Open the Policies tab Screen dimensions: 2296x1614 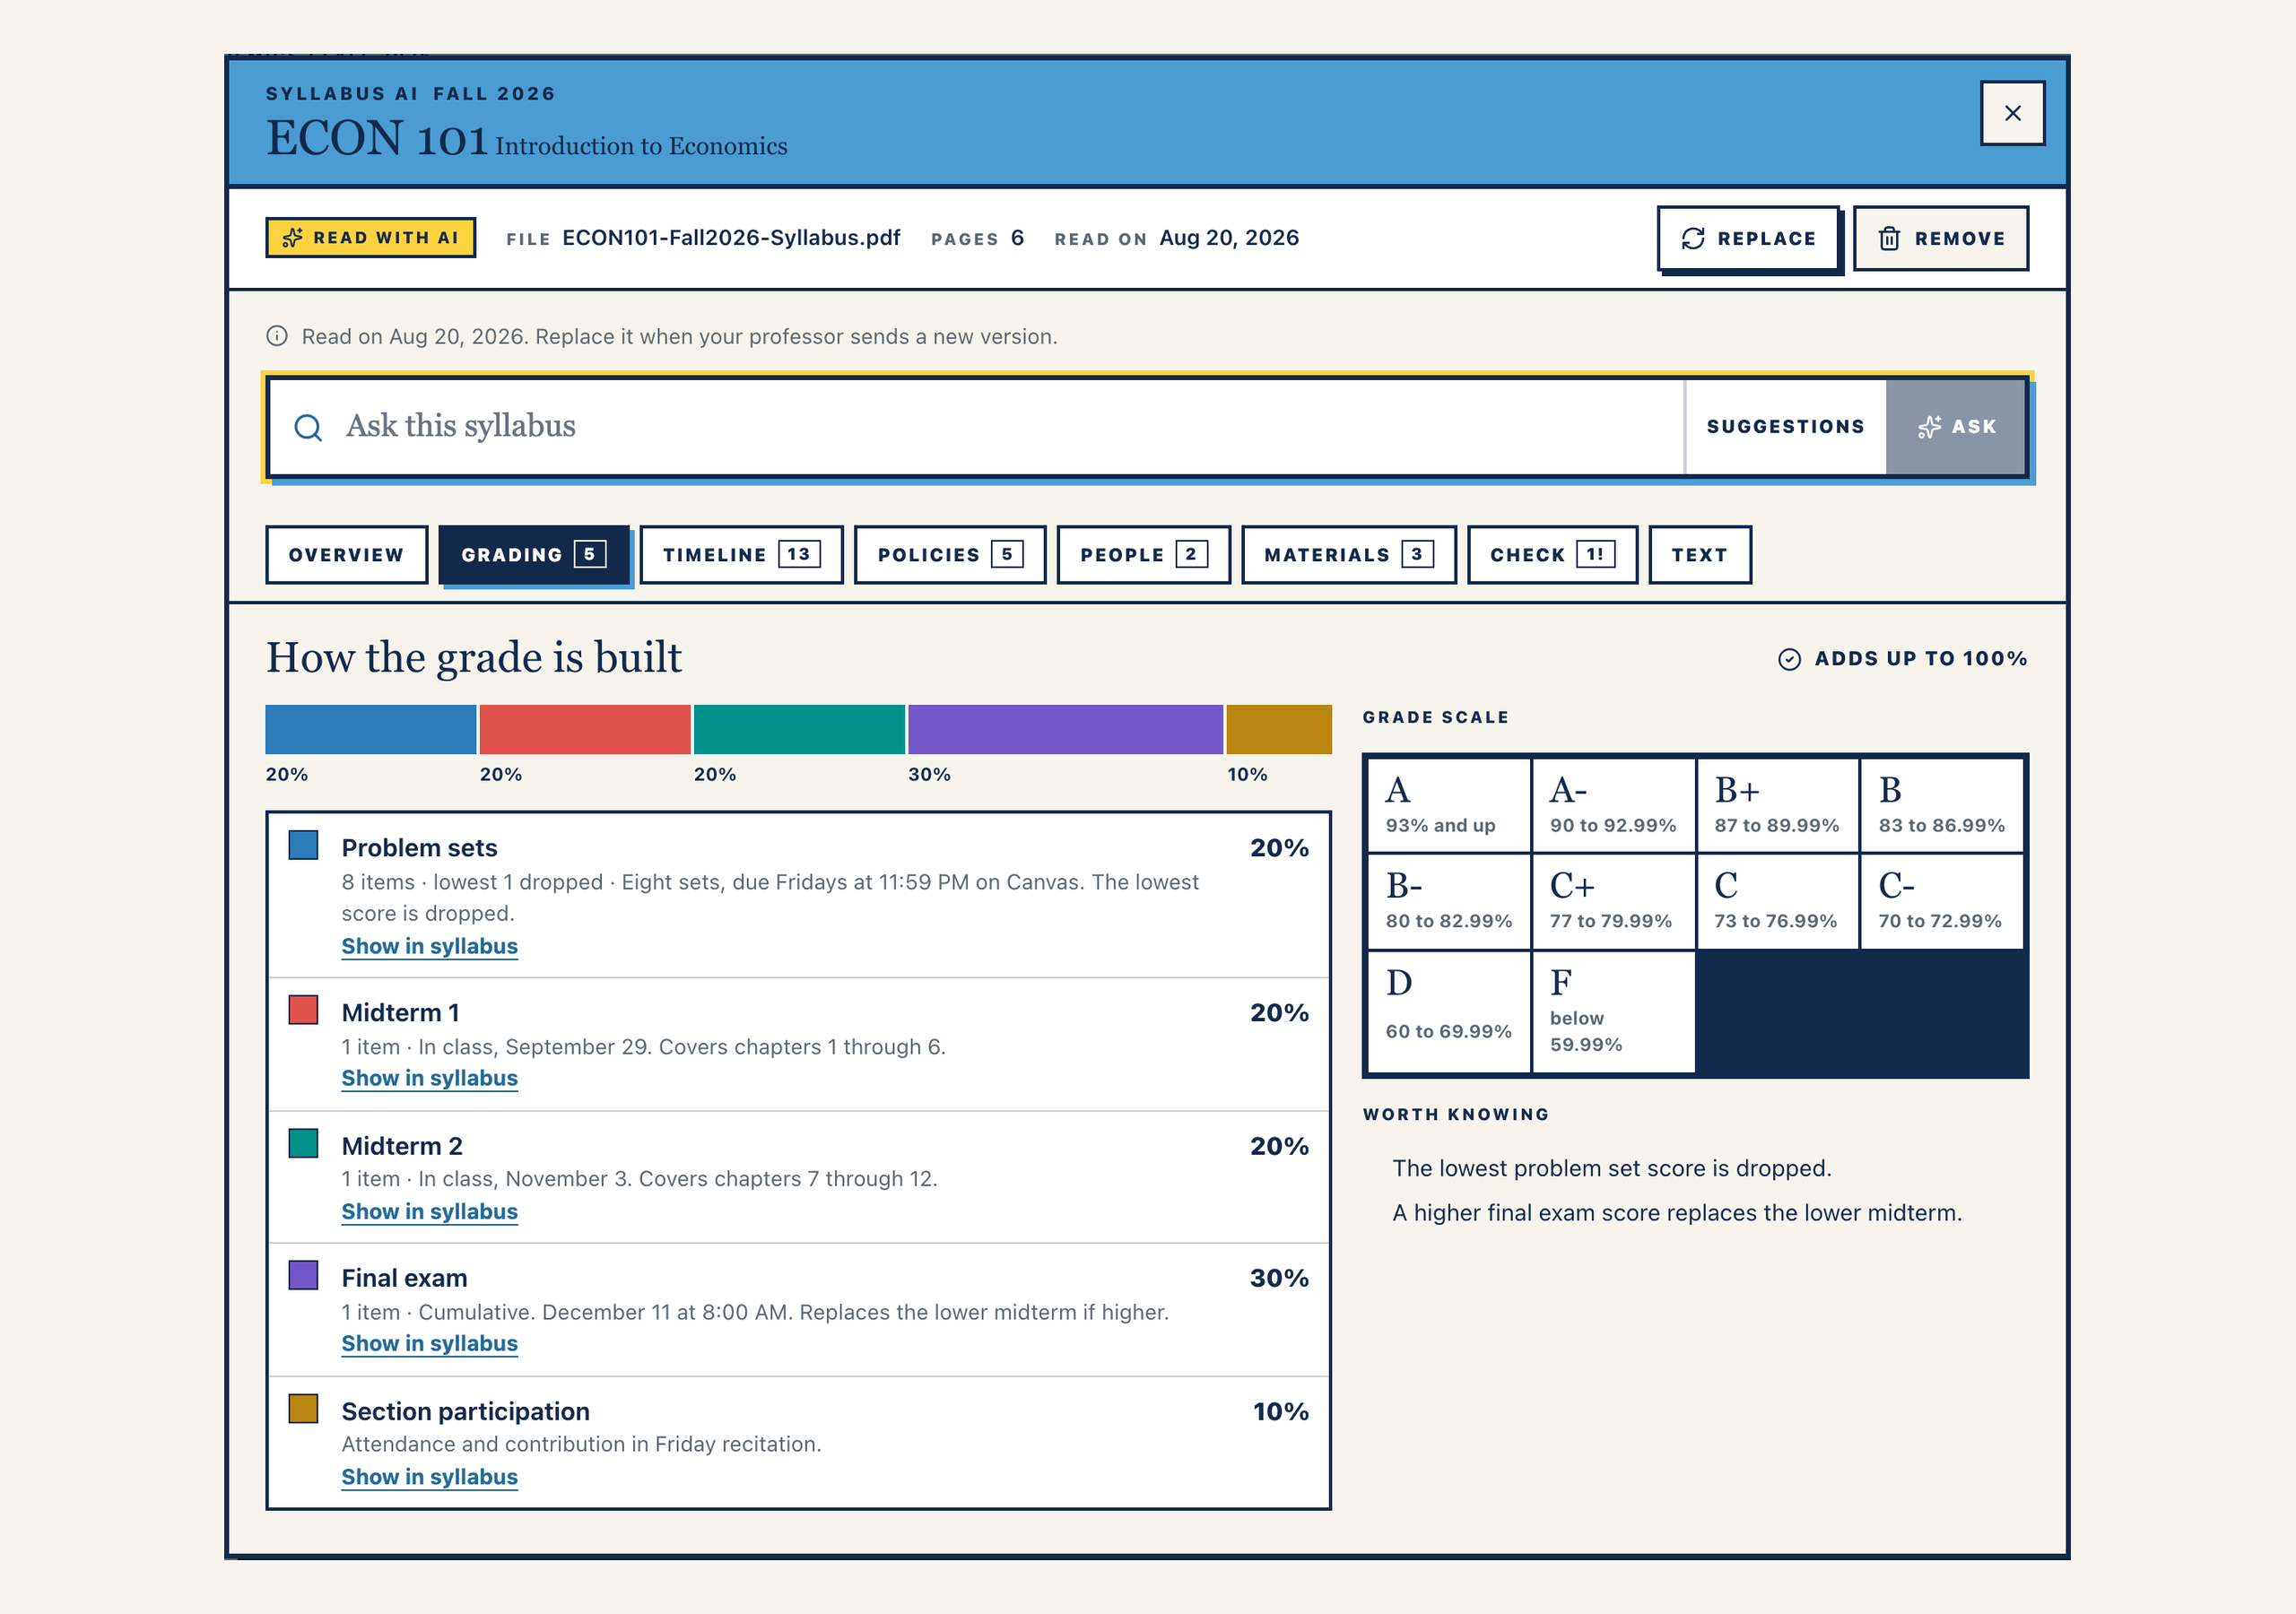(950, 555)
